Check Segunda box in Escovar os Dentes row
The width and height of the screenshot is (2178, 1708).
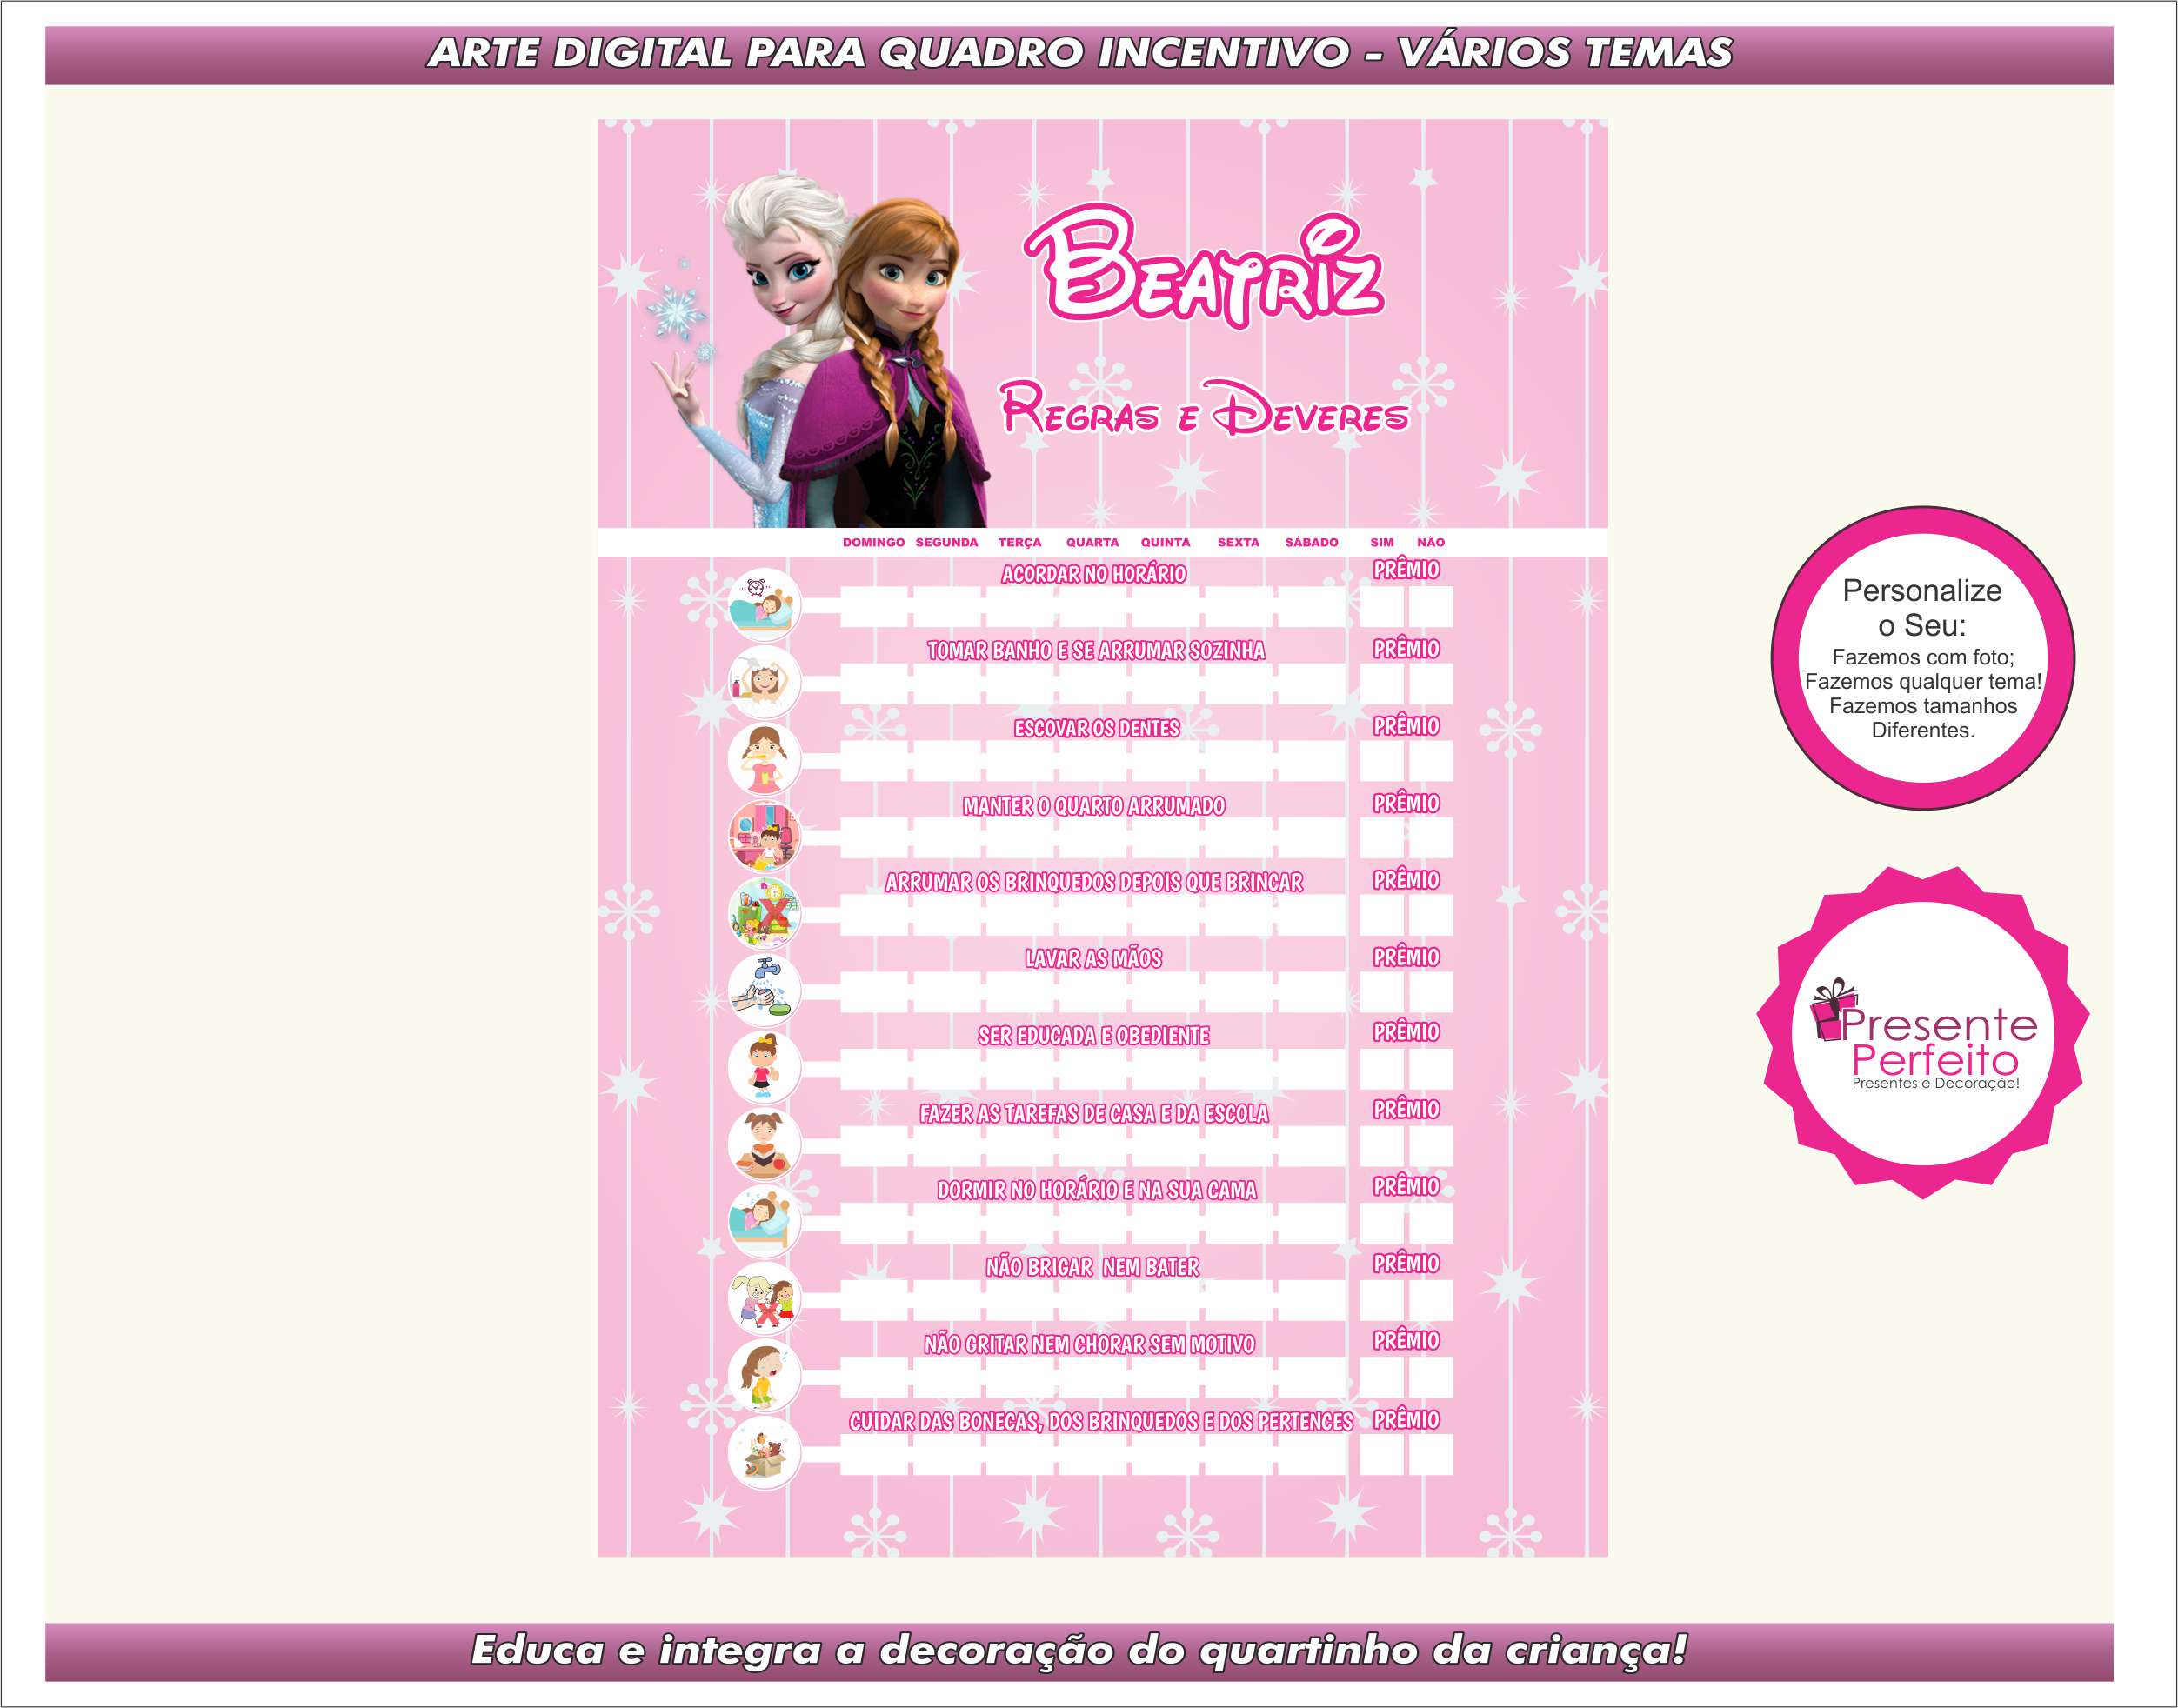click(x=947, y=761)
